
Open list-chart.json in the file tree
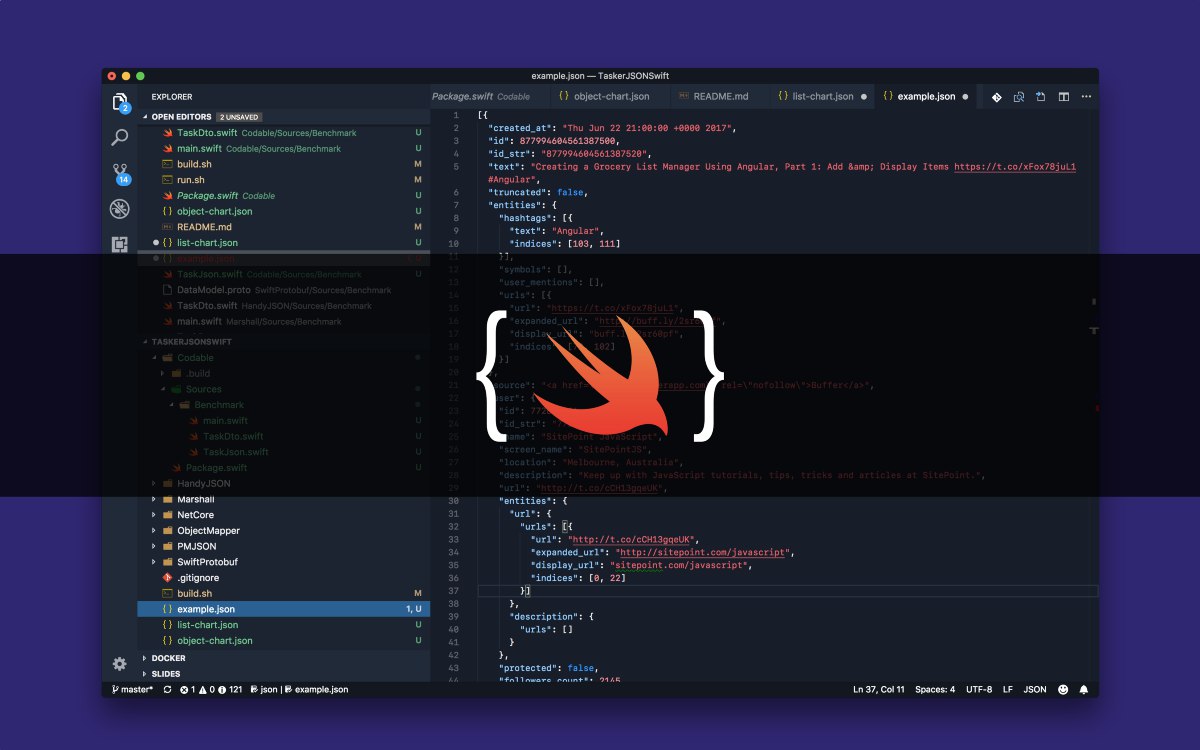[x=284, y=625]
